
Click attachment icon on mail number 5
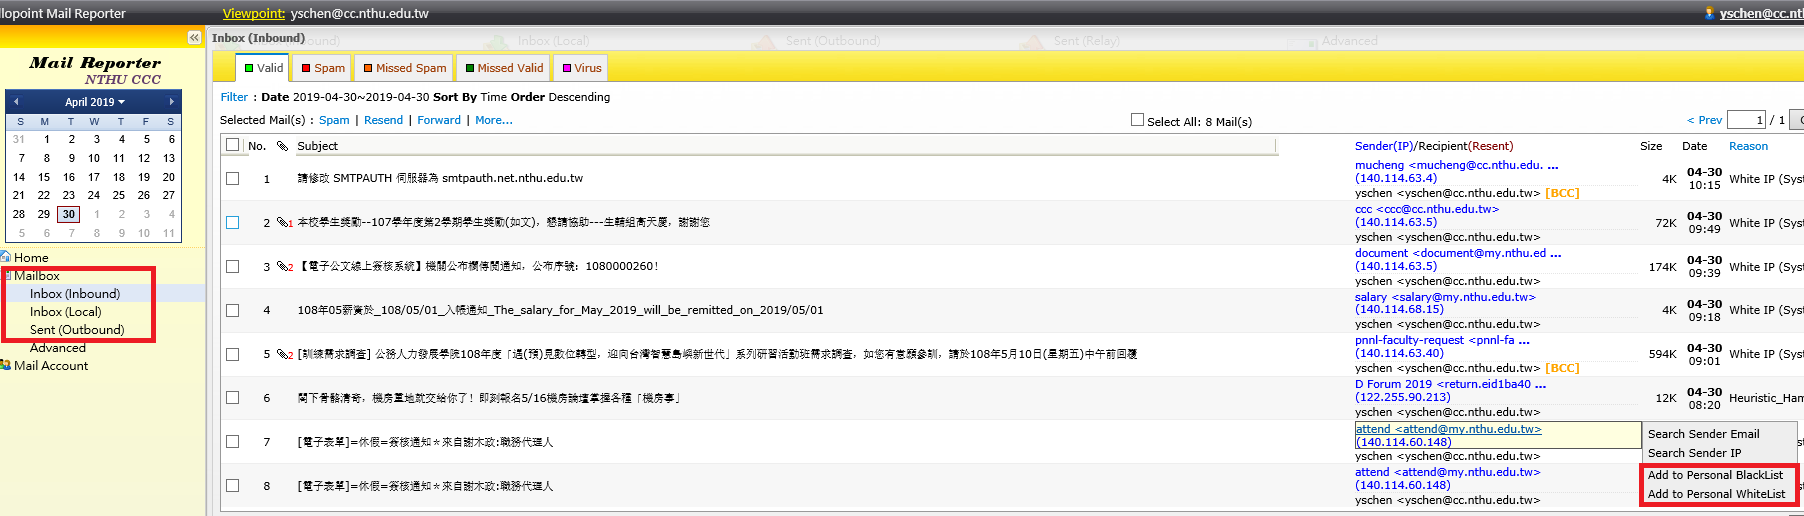(283, 354)
